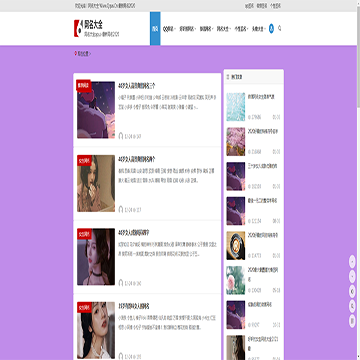Click the up-arrow floating circle button

point(352,261)
